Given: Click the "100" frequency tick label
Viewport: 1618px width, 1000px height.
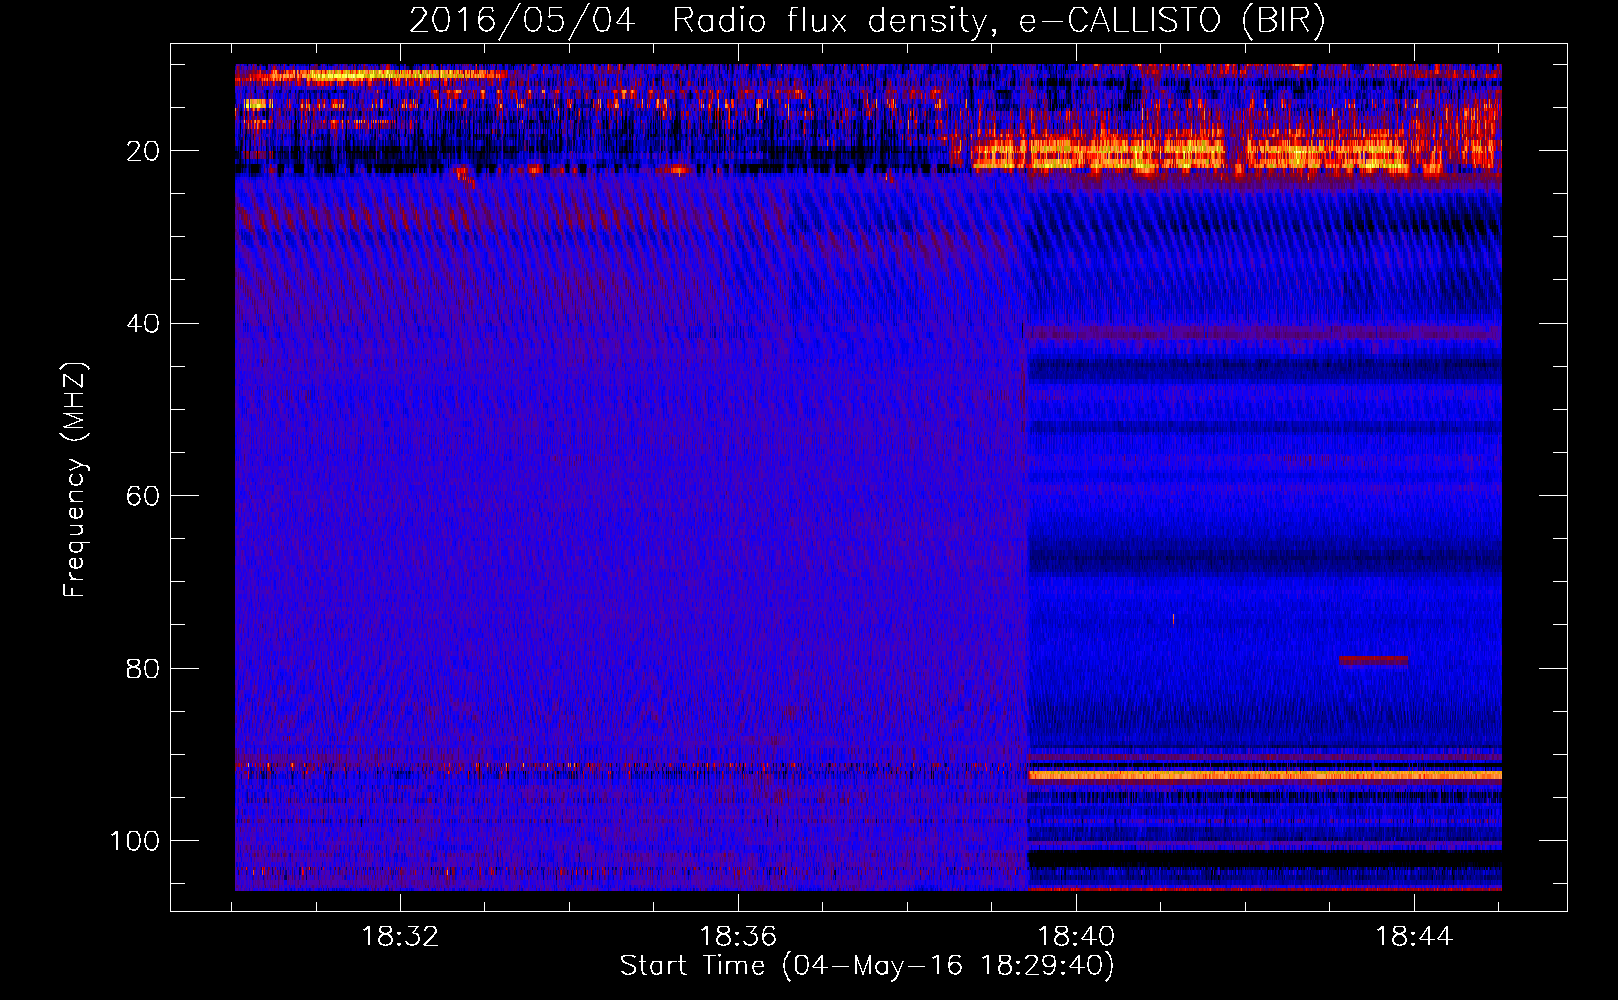Looking at the screenshot, I should click(x=135, y=841).
